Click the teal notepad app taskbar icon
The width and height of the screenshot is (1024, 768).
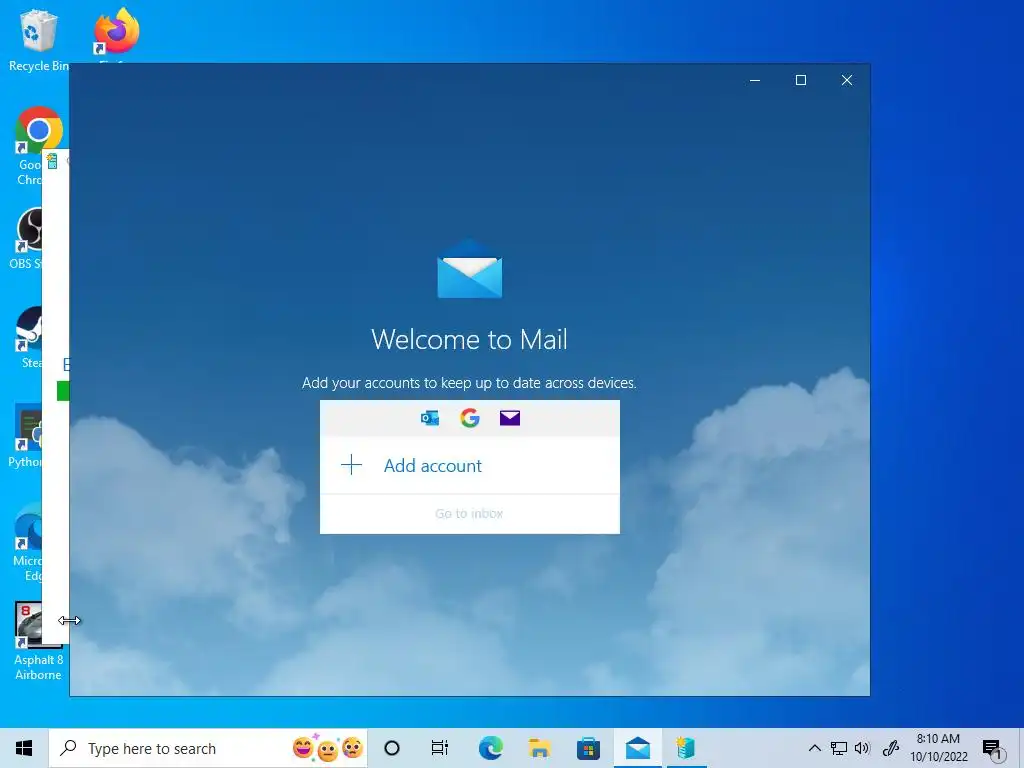tap(686, 748)
